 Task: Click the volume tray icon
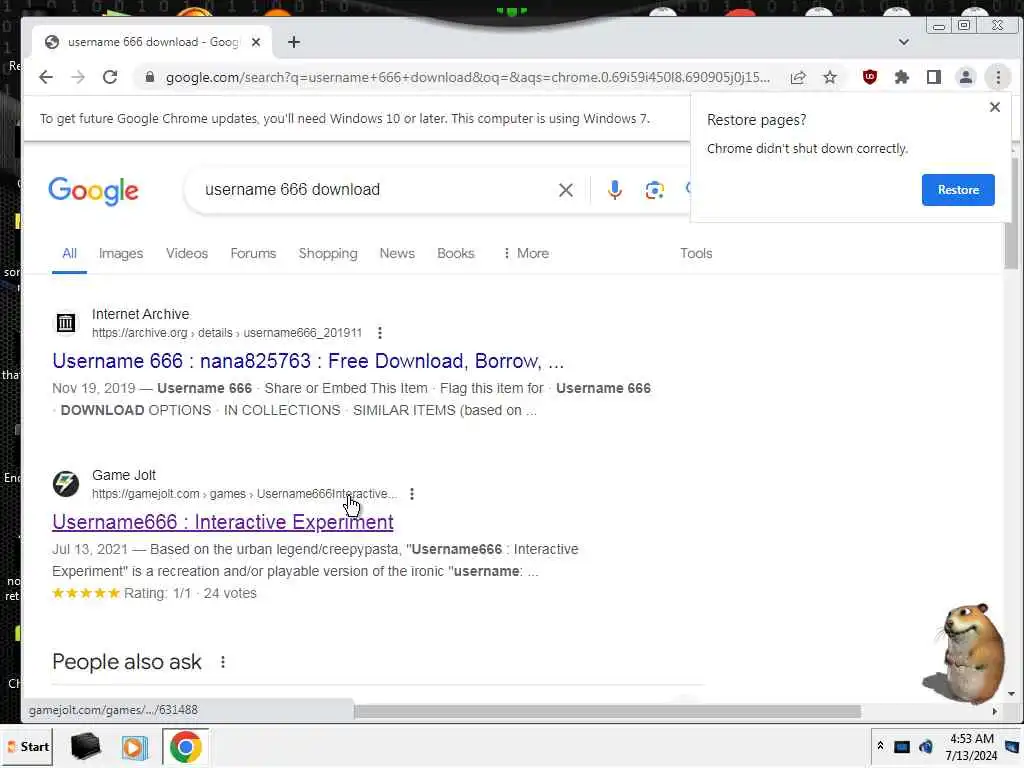tap(926, 747)
